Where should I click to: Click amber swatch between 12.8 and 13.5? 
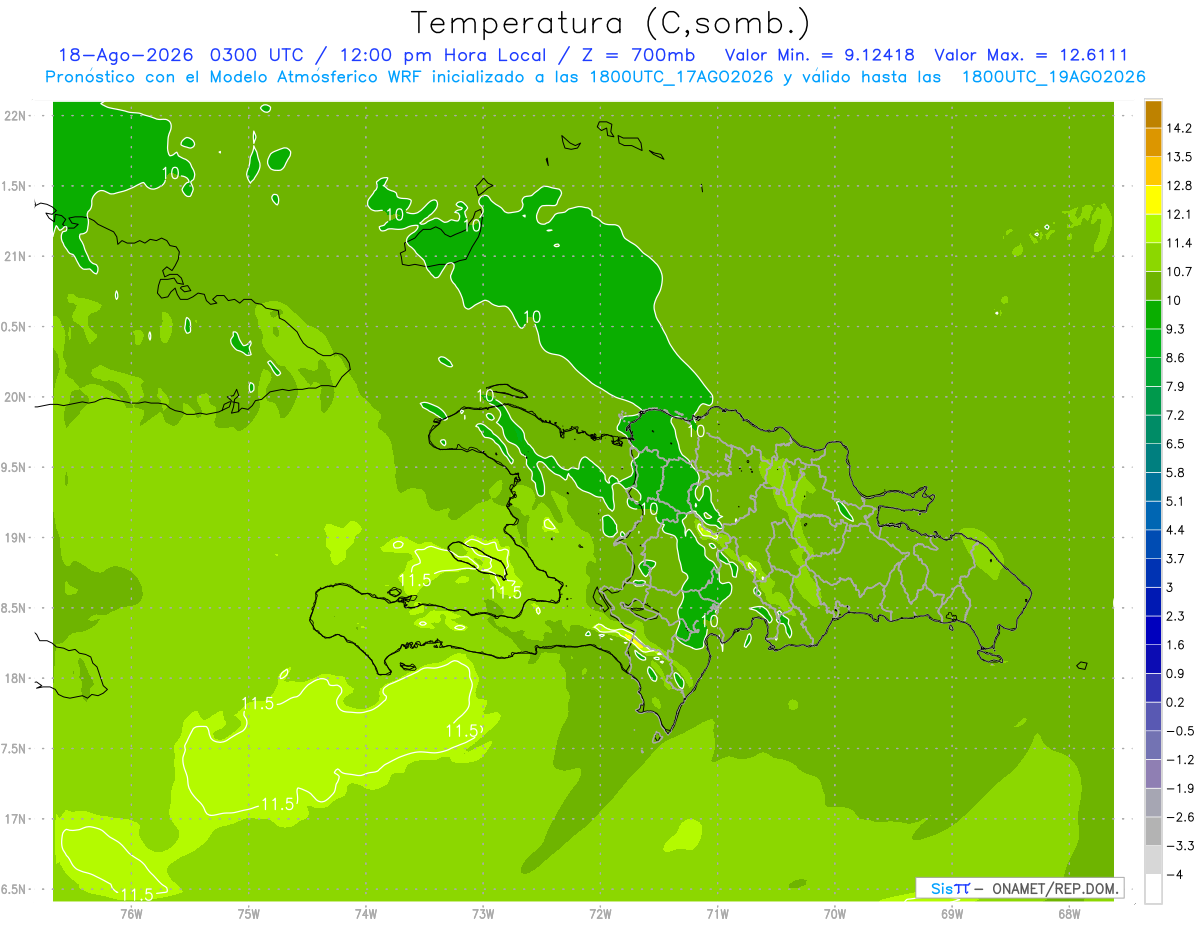point(1153,171)
